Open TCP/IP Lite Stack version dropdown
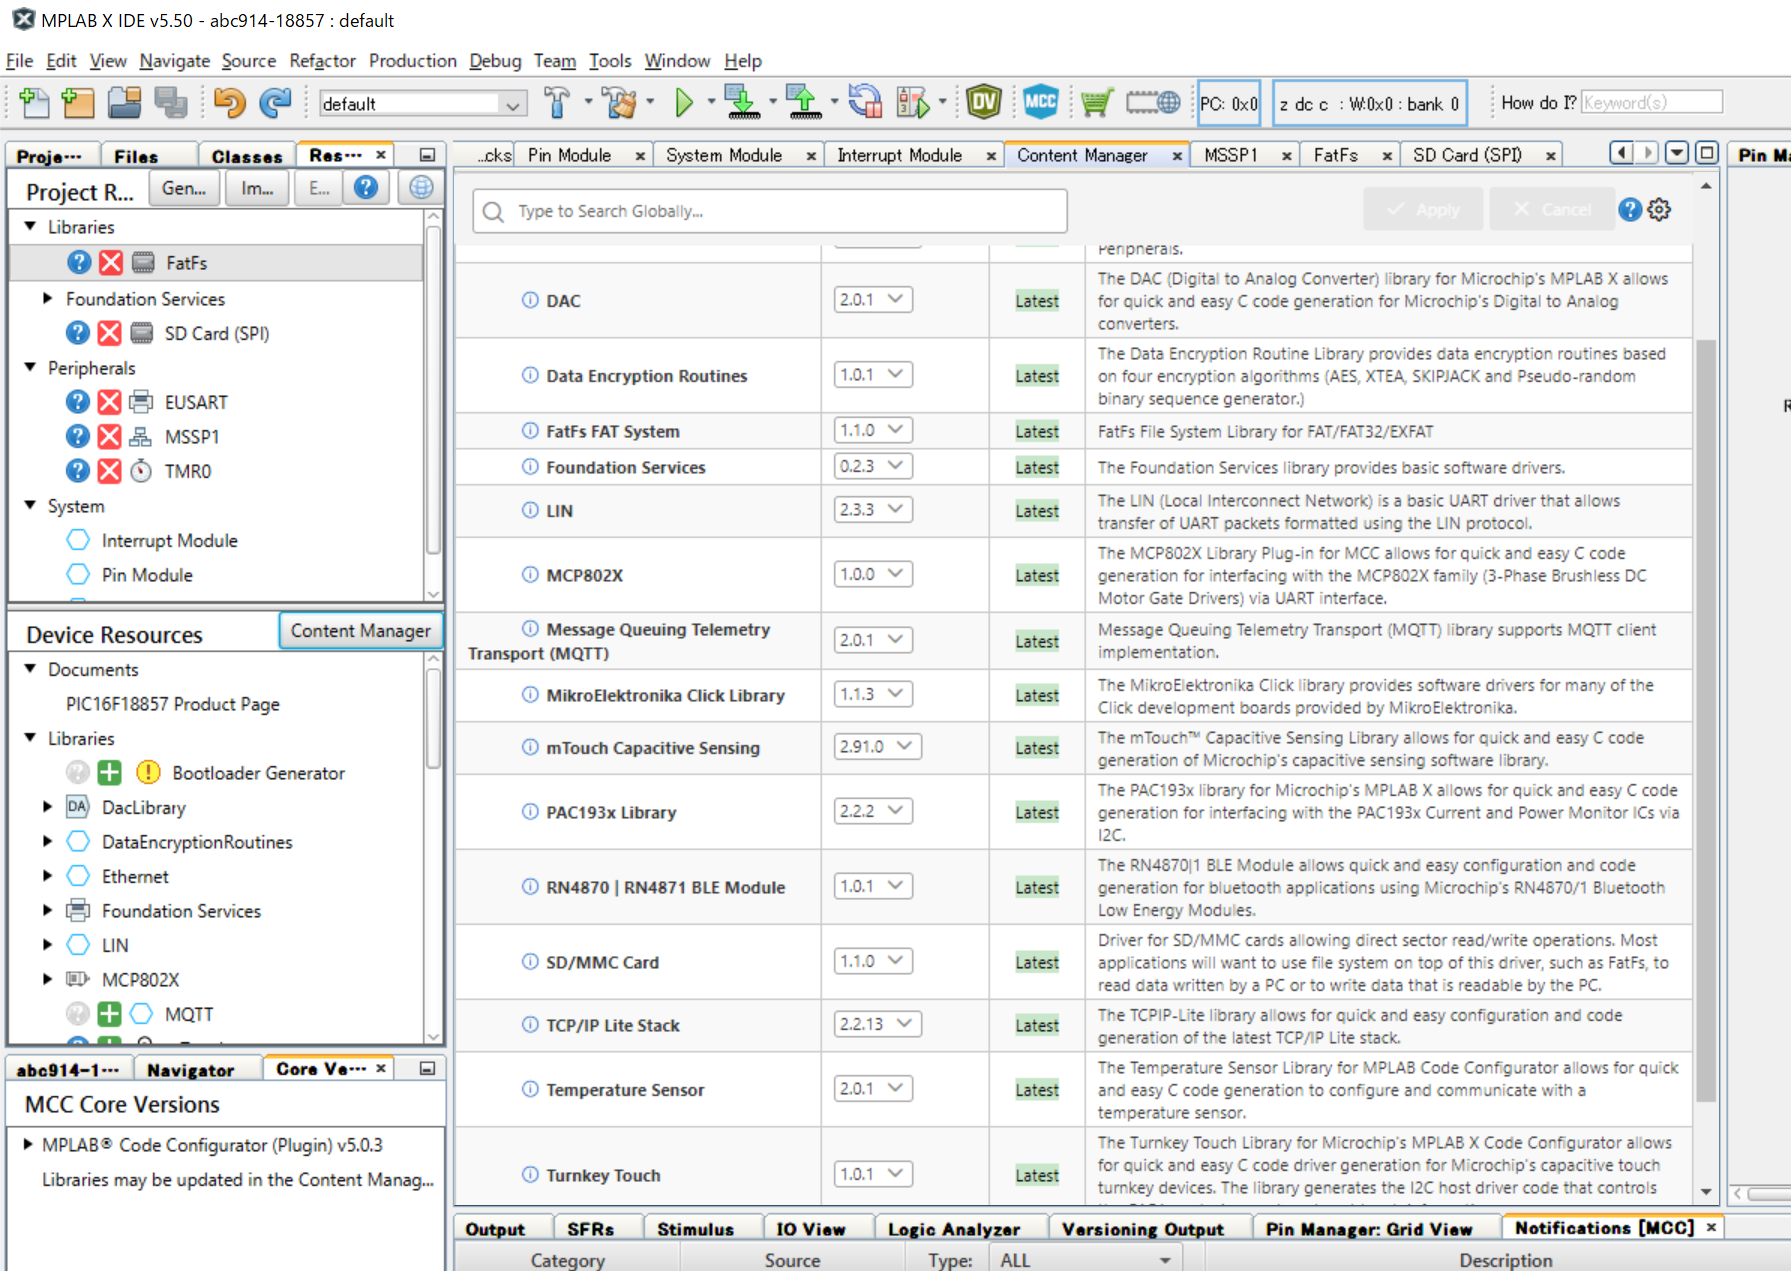Screen dimensions: 1791x1271 click(878, 1024)
